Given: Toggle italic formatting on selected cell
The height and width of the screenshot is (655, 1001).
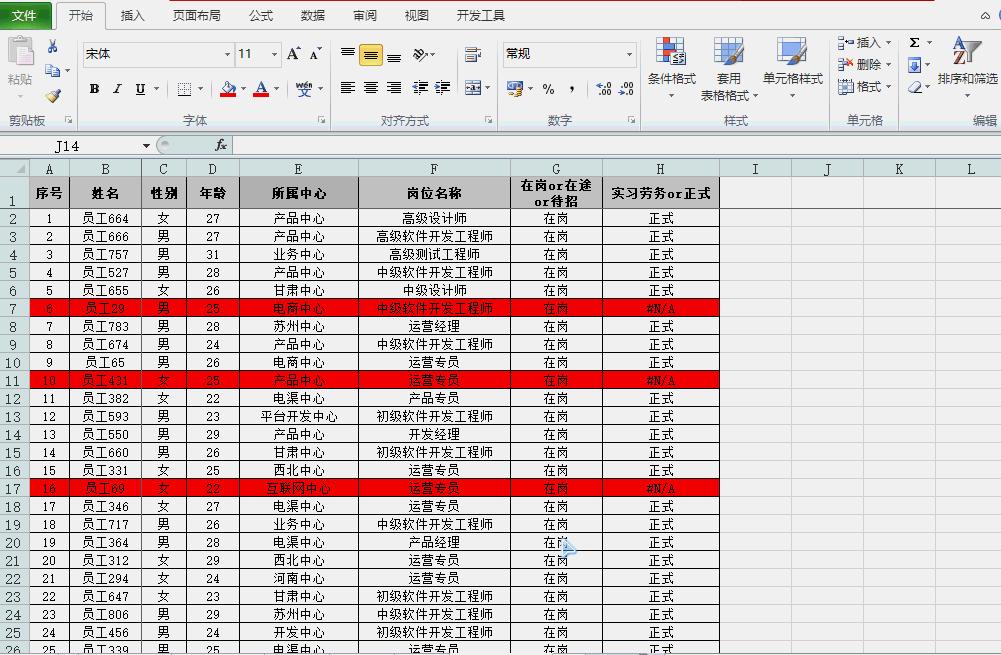Looking at the screenshot, I should (x=116, y=89).
